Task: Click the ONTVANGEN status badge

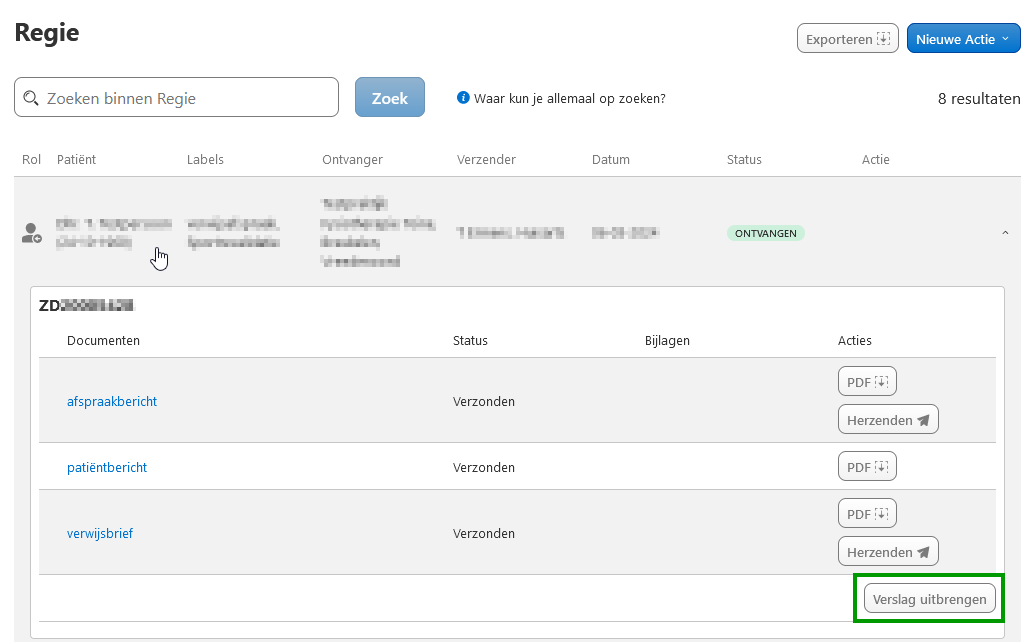Action: [765, 233]
